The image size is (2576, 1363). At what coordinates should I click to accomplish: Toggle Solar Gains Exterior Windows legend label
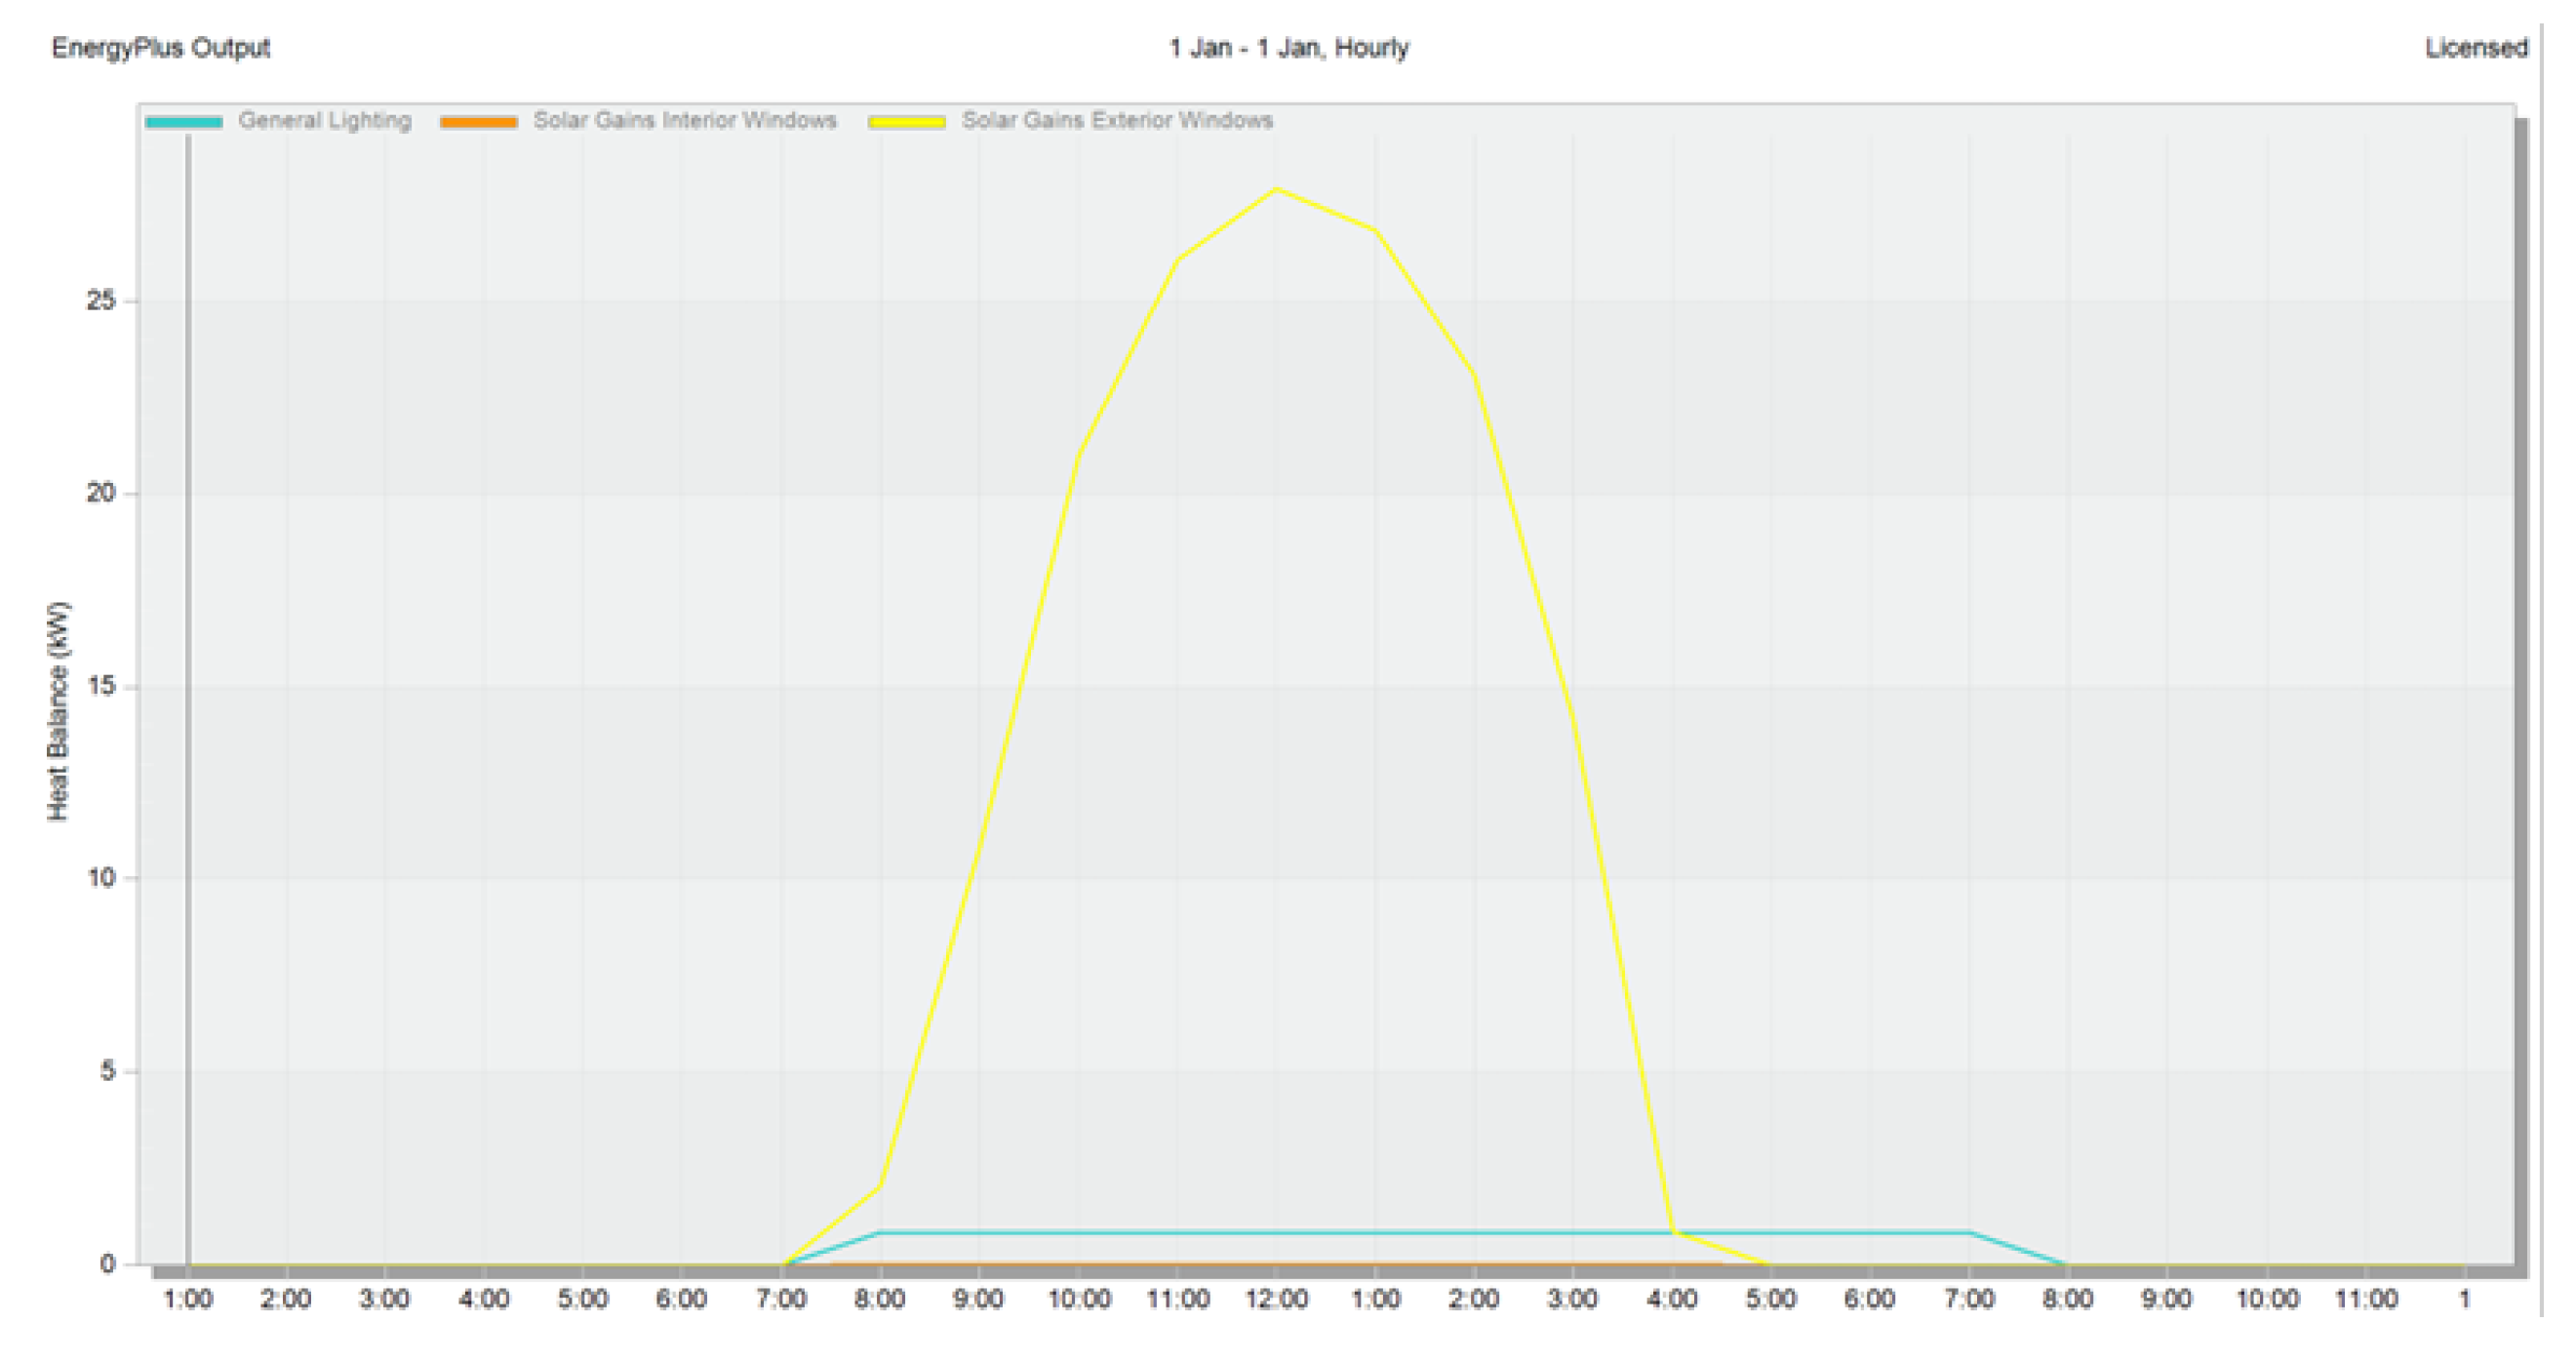point(1116,121)
